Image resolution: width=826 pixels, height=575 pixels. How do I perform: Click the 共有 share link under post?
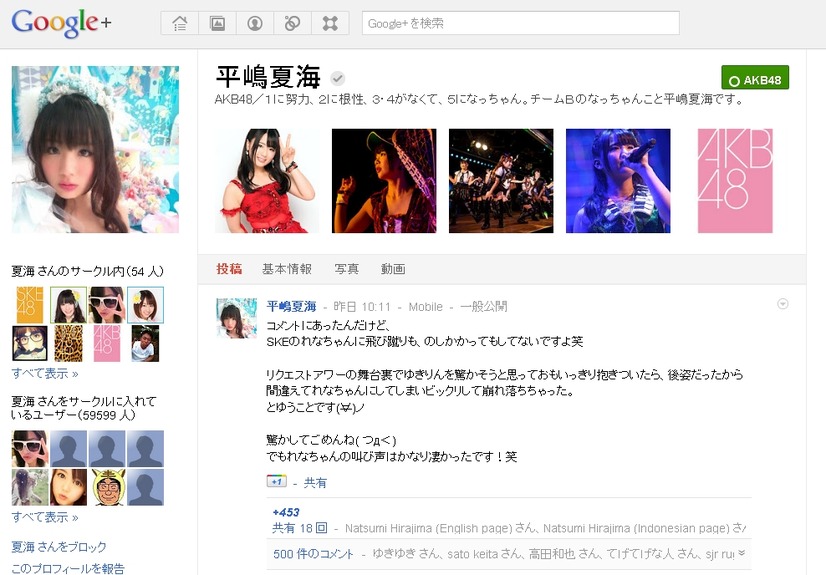point(315,483)
